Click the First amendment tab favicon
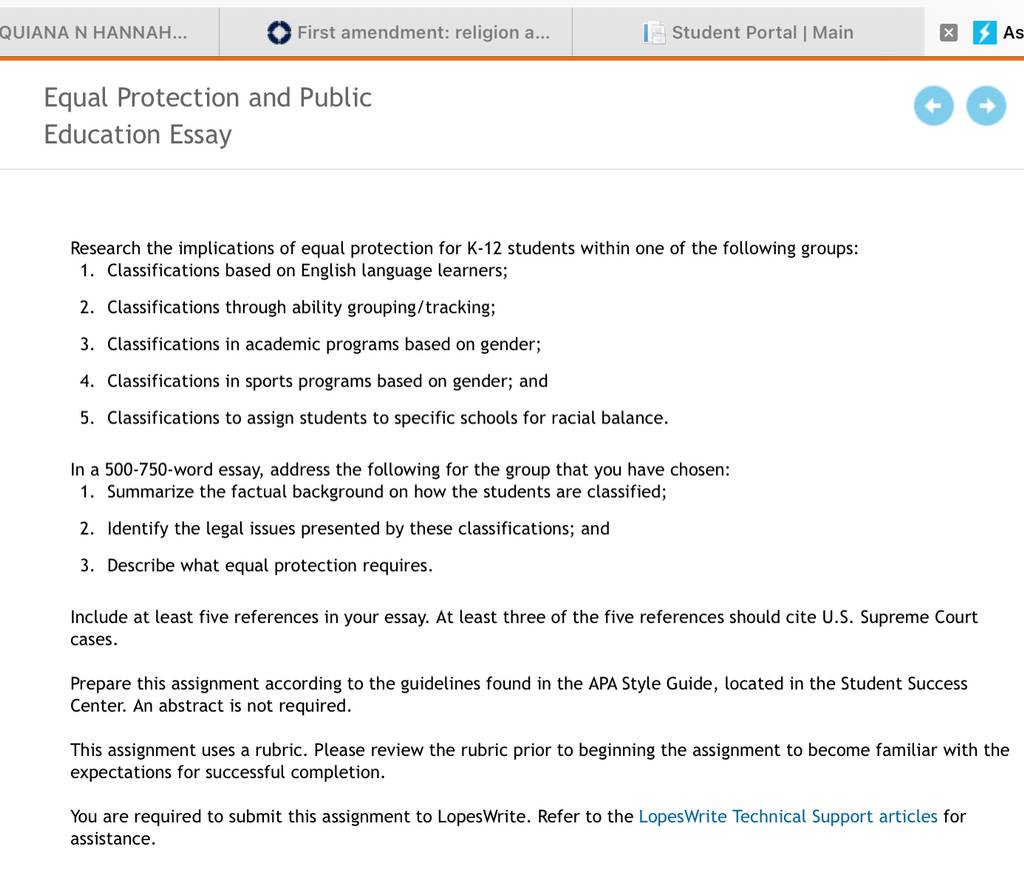Viewport: 1024px width, 872px height. tap(279, 33)
